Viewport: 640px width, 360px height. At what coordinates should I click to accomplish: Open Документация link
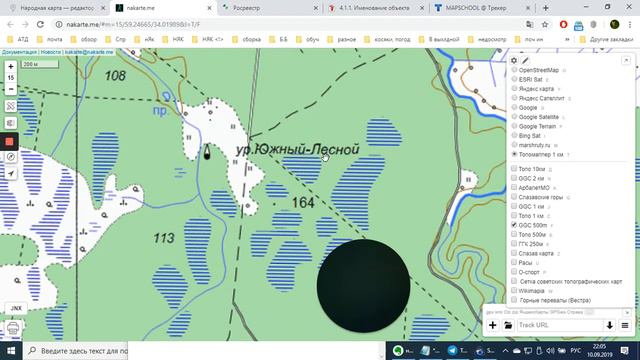(x=19, y=52)
